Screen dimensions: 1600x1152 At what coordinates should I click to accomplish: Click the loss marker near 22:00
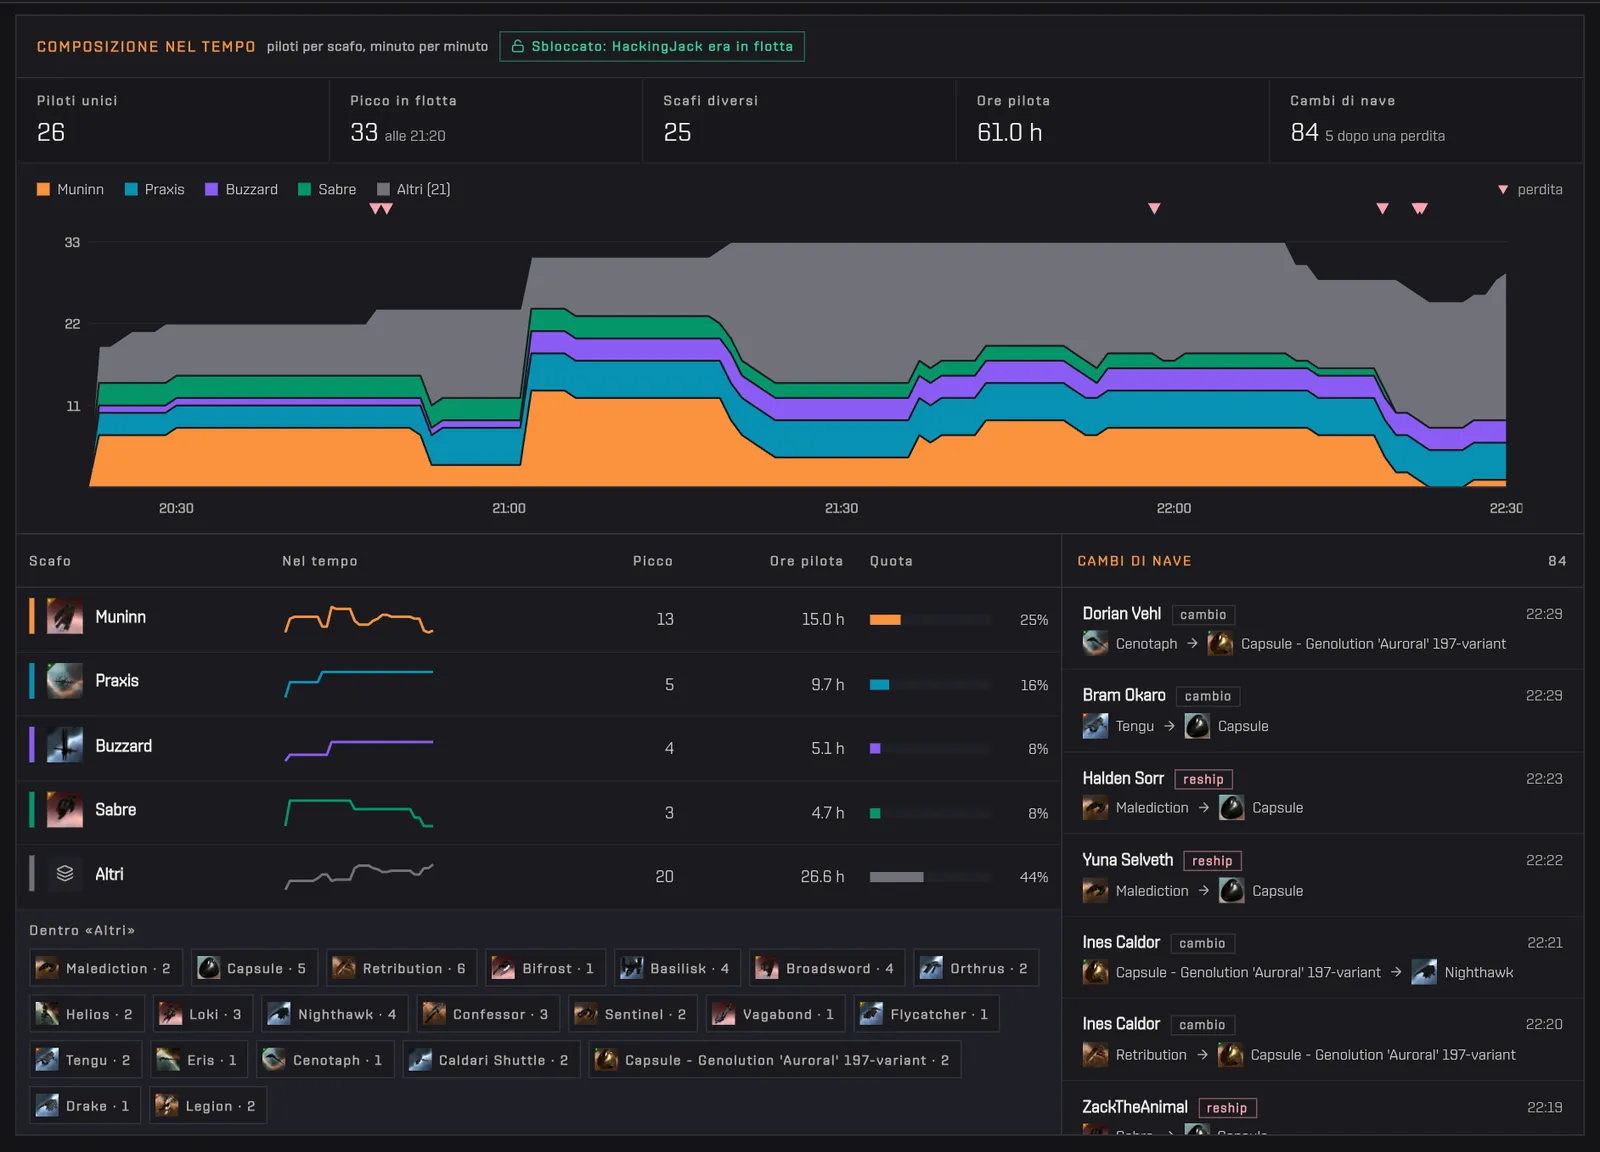[1154, 208]
